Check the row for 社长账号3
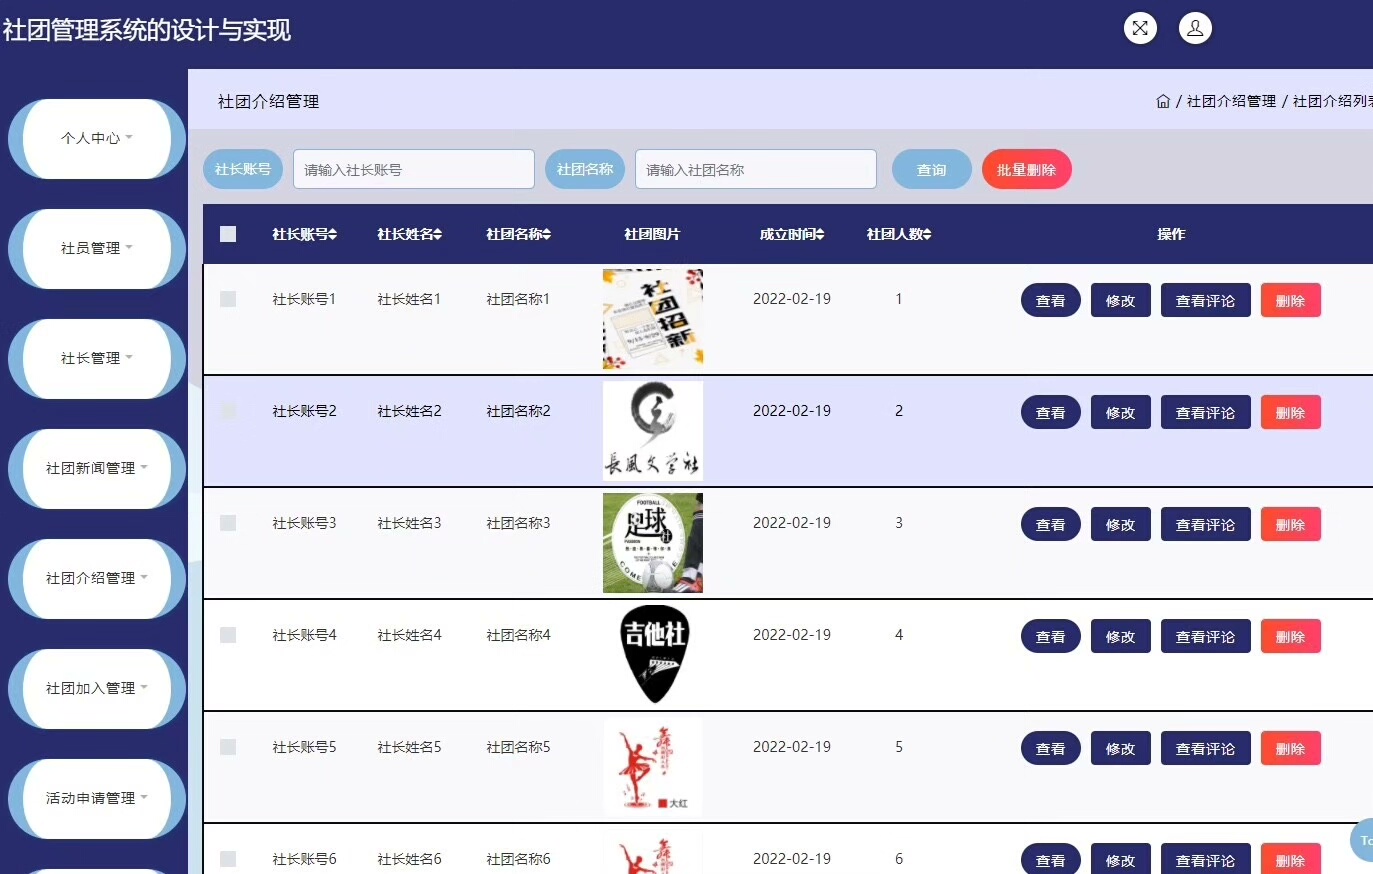 coord(228,523)
